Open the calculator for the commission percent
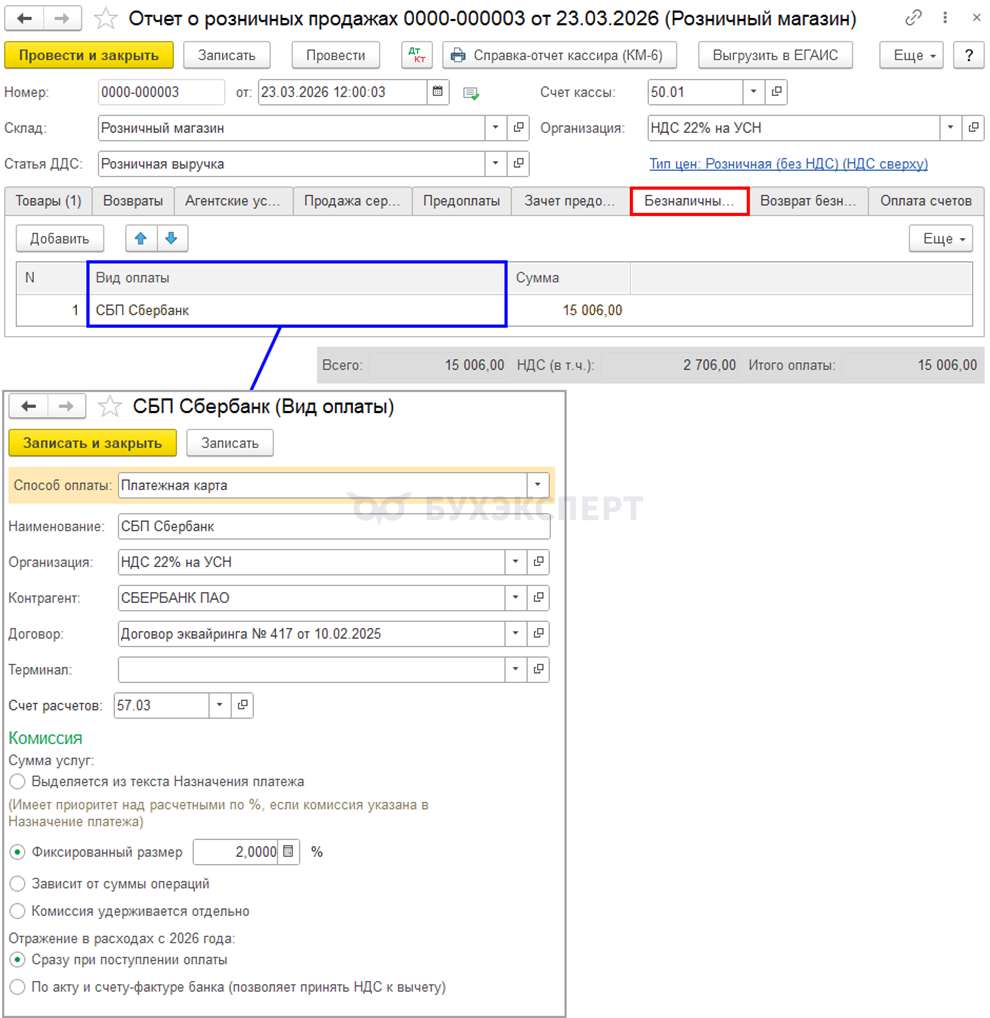The width and height of the screenshot is (990, 1018). (x=289, y=851)
